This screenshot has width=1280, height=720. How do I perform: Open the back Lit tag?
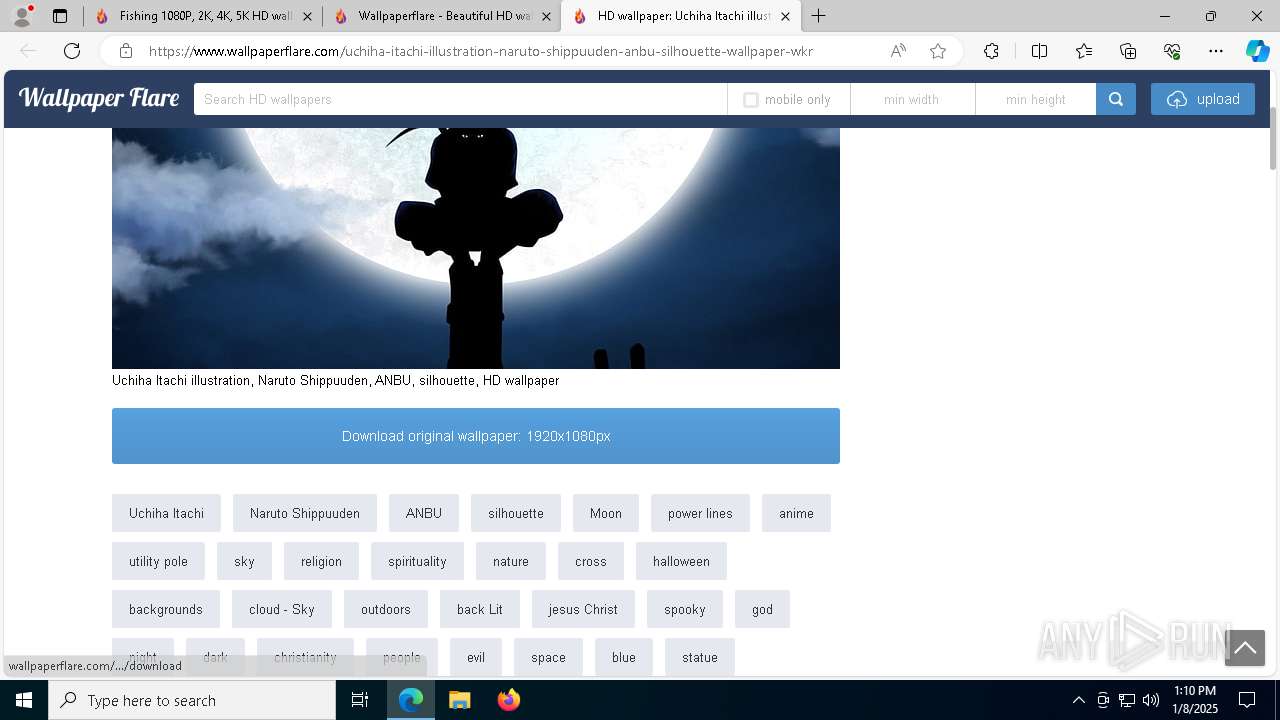480,609
